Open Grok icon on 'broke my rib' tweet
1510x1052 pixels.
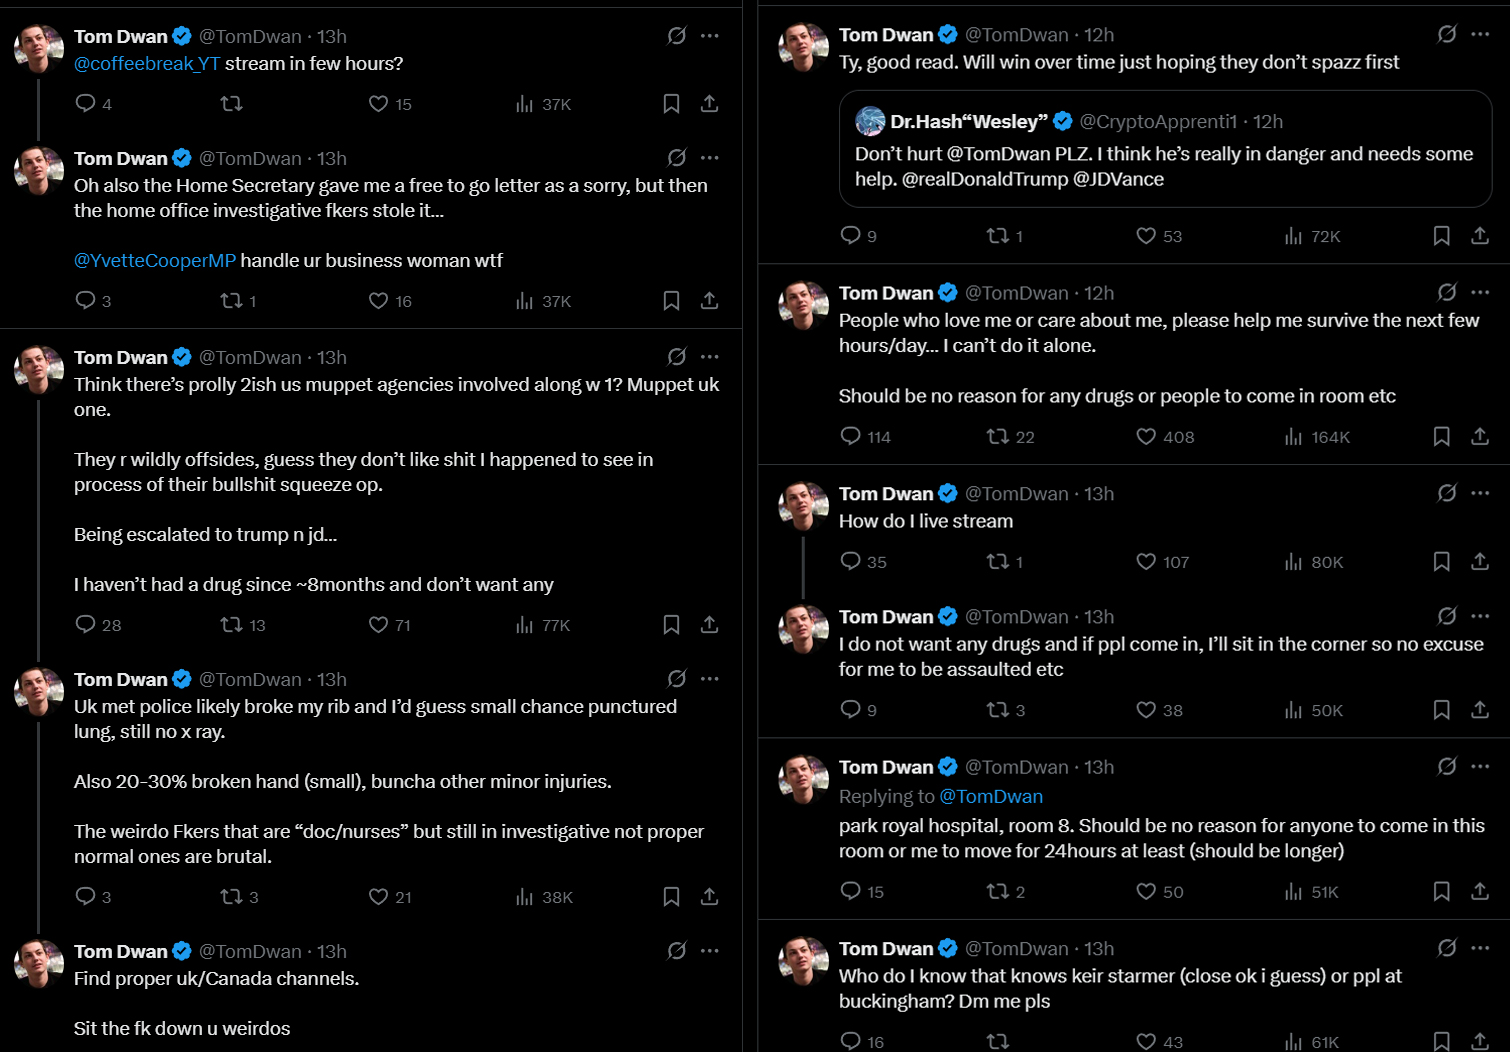(x=677, y=679)
